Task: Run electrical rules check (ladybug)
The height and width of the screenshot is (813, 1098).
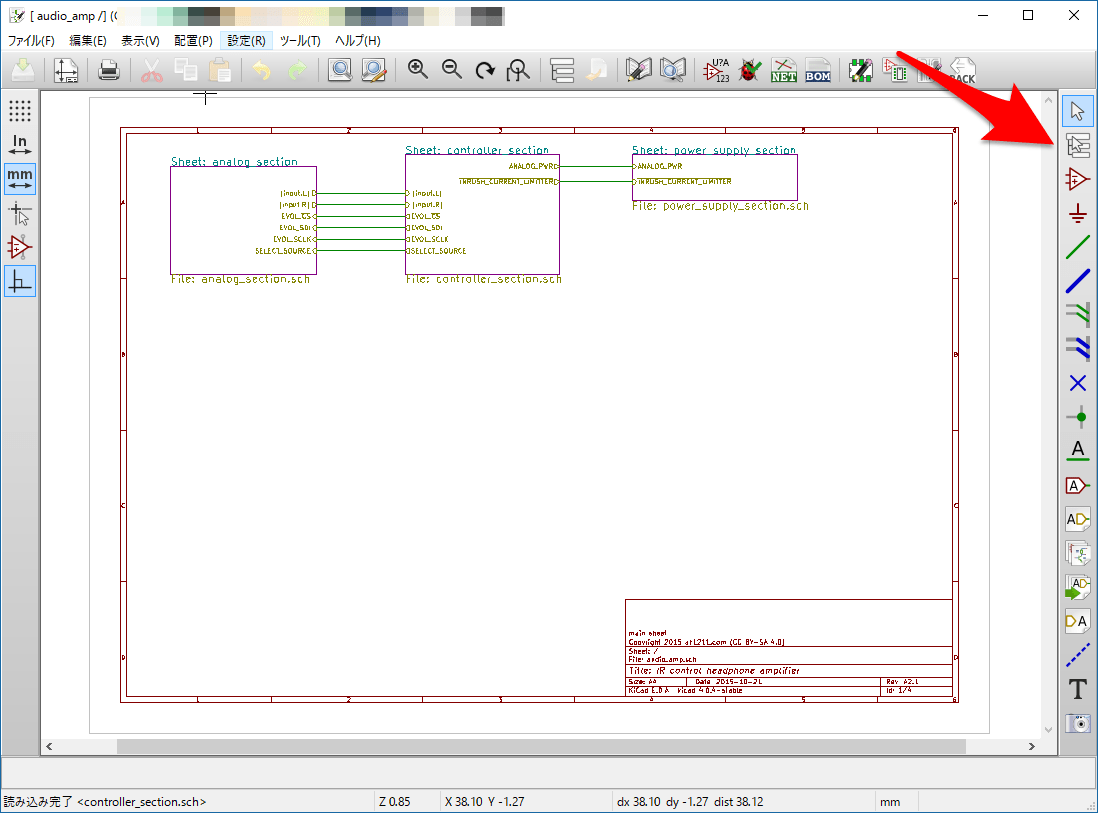Action: click(x=749, y=70)
